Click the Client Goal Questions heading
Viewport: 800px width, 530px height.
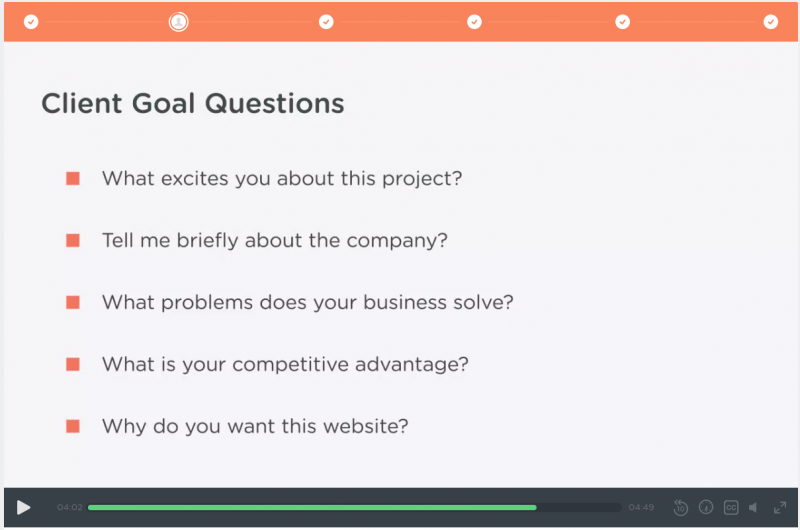[x=193, y=104]
